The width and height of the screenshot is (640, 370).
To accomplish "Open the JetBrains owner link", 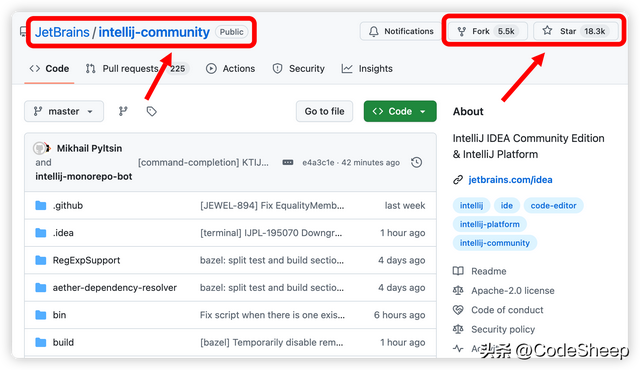I will click(x=62, y=32).
